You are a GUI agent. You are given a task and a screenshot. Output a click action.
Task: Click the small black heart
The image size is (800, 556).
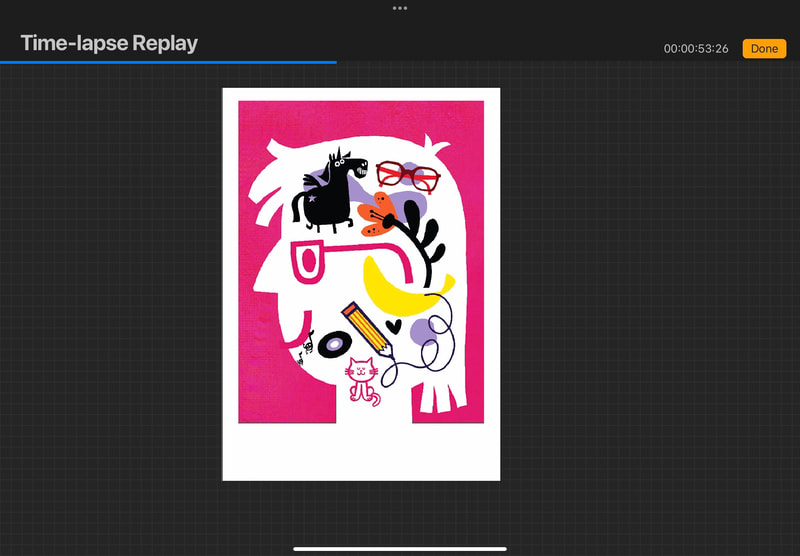click(395, 326)
